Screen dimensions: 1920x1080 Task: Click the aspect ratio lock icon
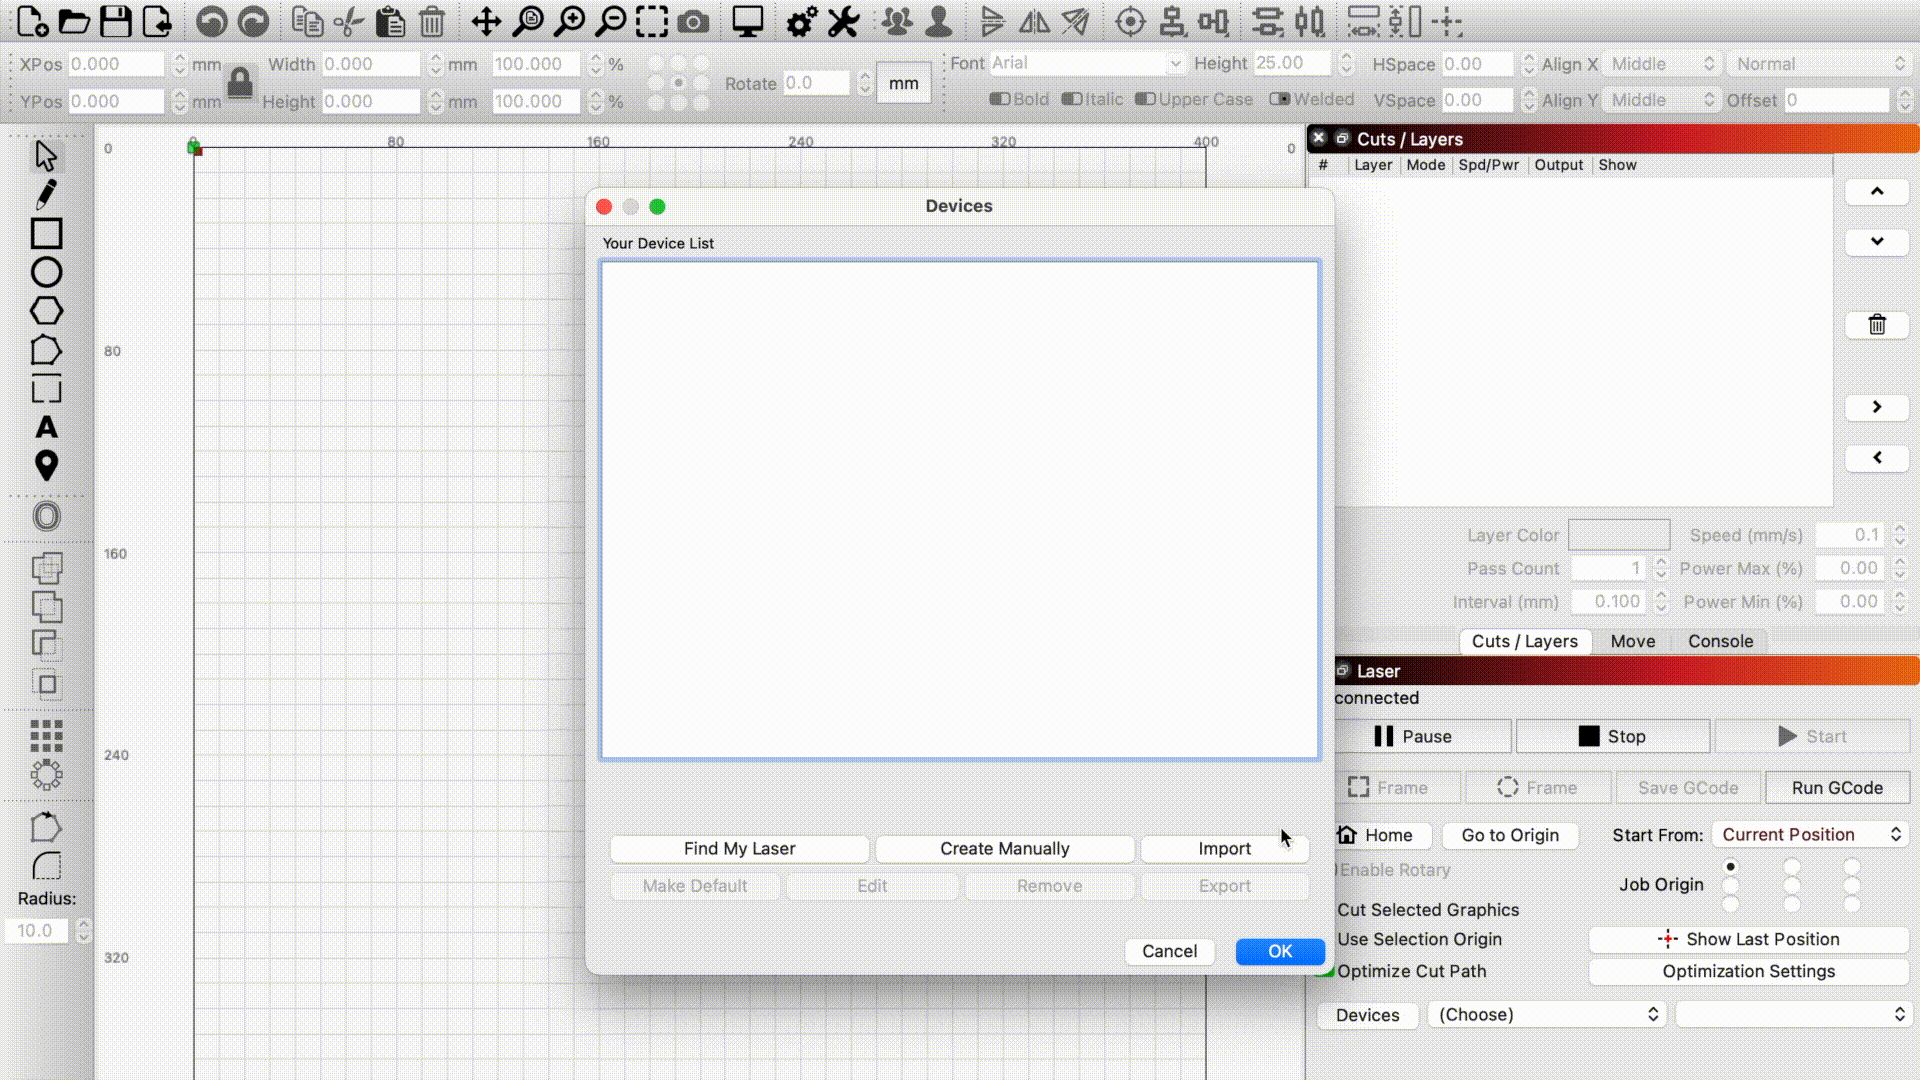click(240, 82)
